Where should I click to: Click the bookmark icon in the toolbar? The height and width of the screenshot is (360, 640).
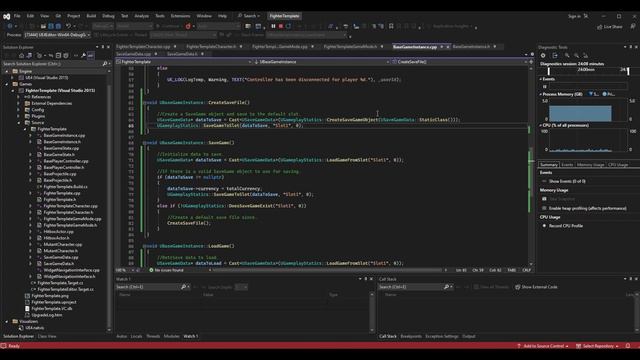coord(391,26)
